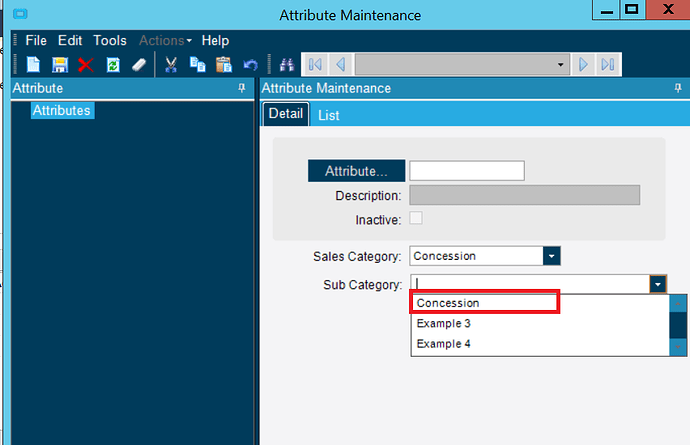Open the Edit menu

point(70,40)
